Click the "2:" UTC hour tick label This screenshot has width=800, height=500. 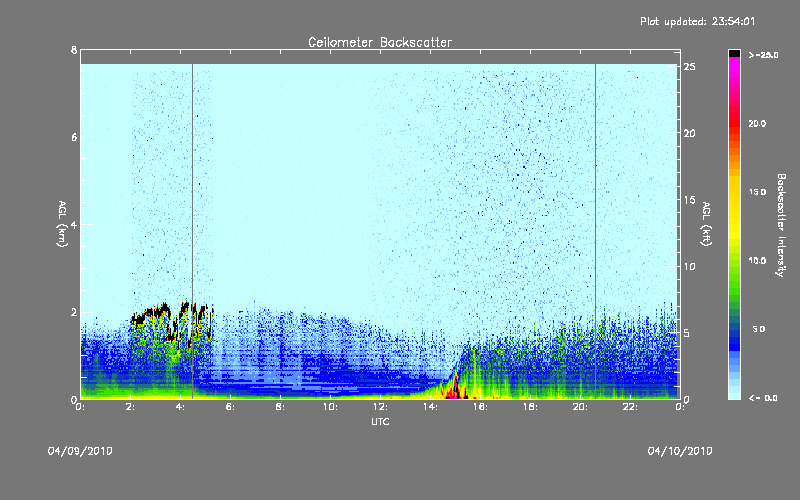131,407
